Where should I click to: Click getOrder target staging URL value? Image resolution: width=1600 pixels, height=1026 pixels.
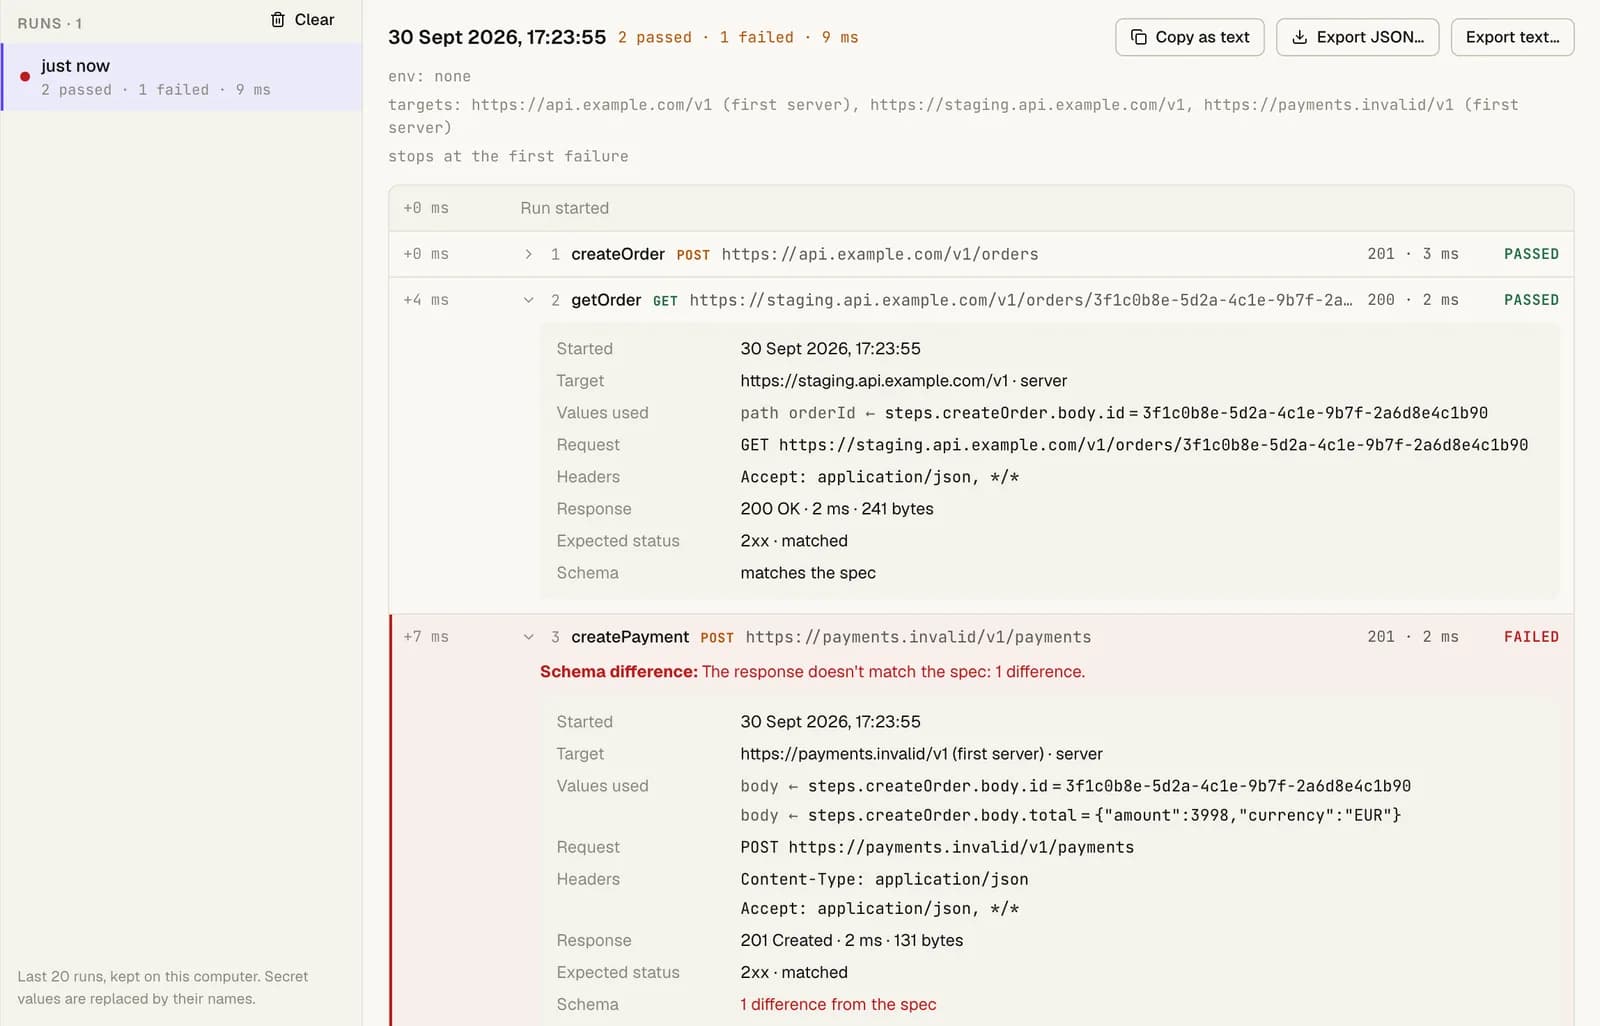click(904, 381)
